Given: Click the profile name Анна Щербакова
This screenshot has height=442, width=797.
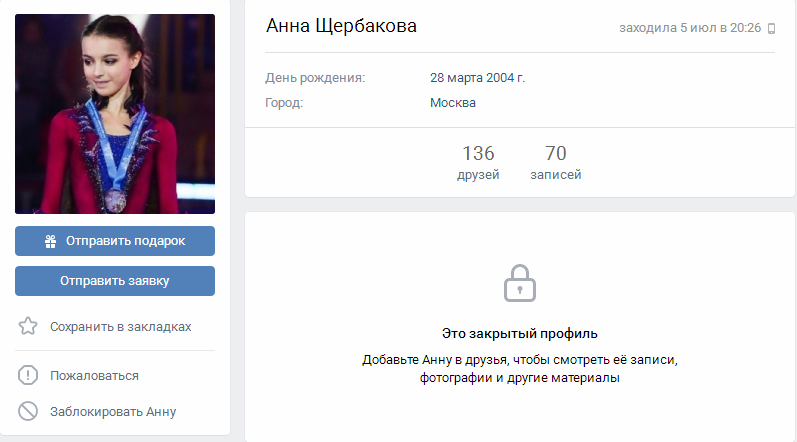Looking at the screenshot, I should [x=342, y=26].
